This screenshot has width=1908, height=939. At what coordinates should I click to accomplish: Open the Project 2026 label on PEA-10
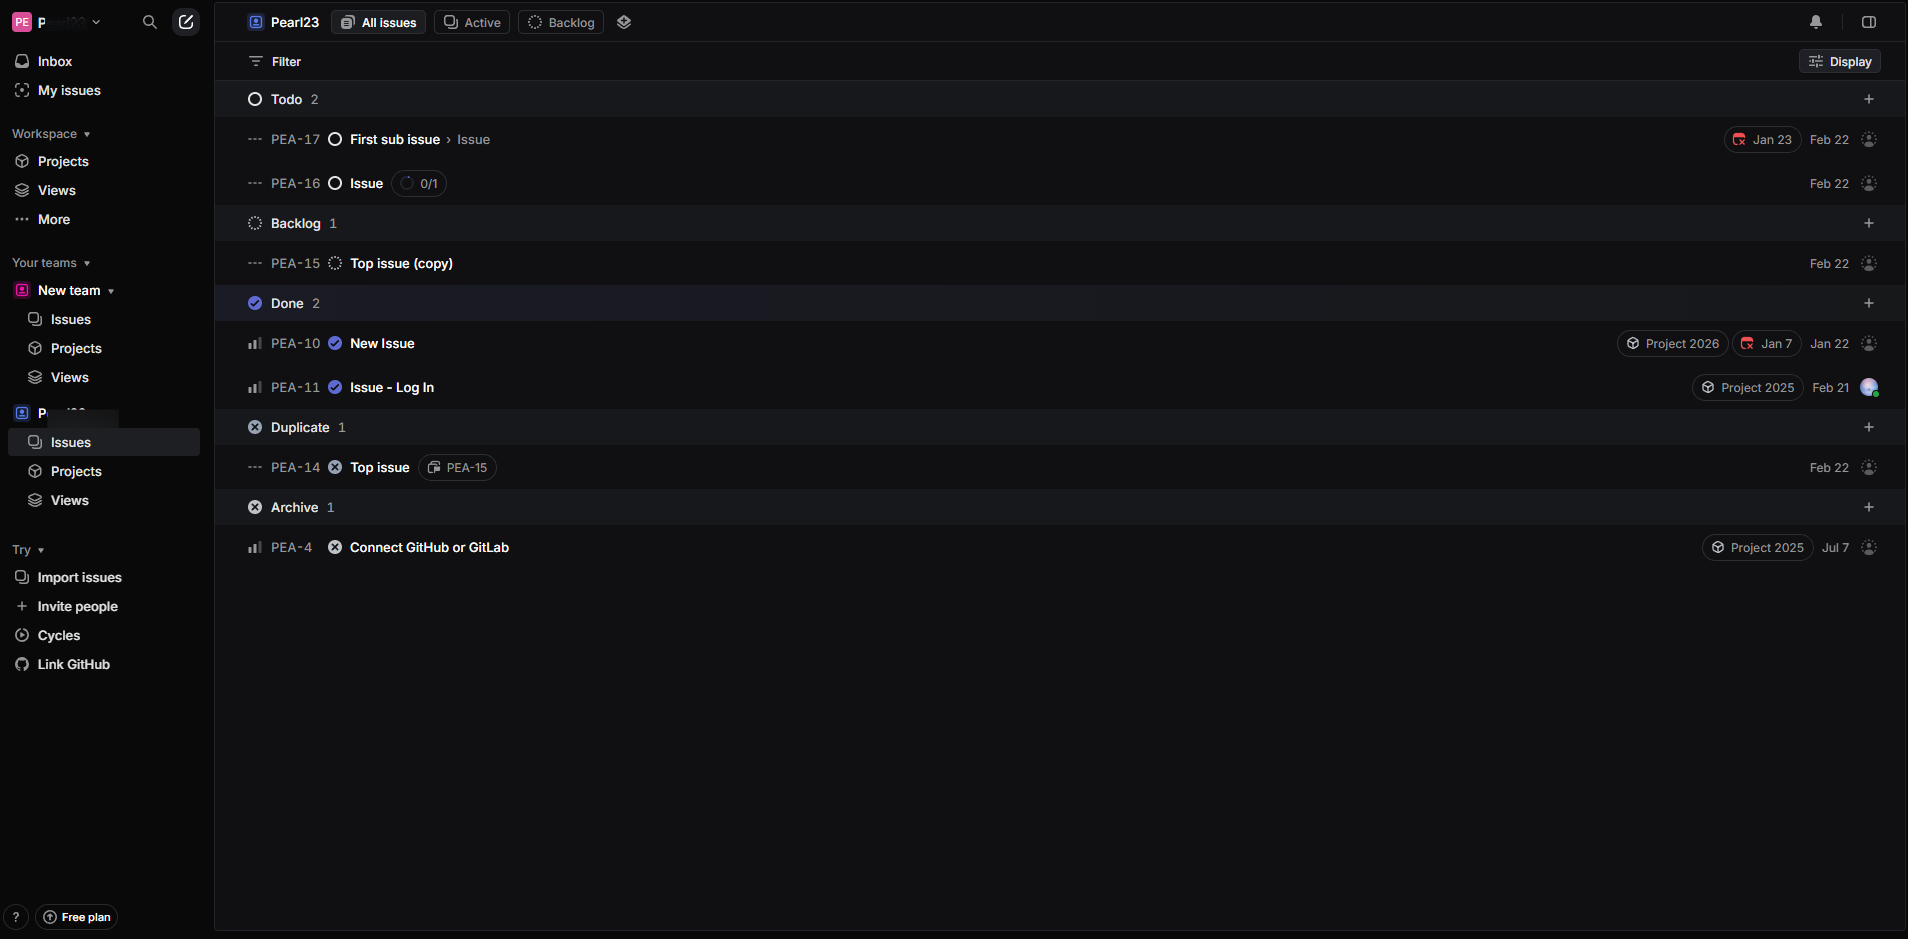[x=1672, y=343]
